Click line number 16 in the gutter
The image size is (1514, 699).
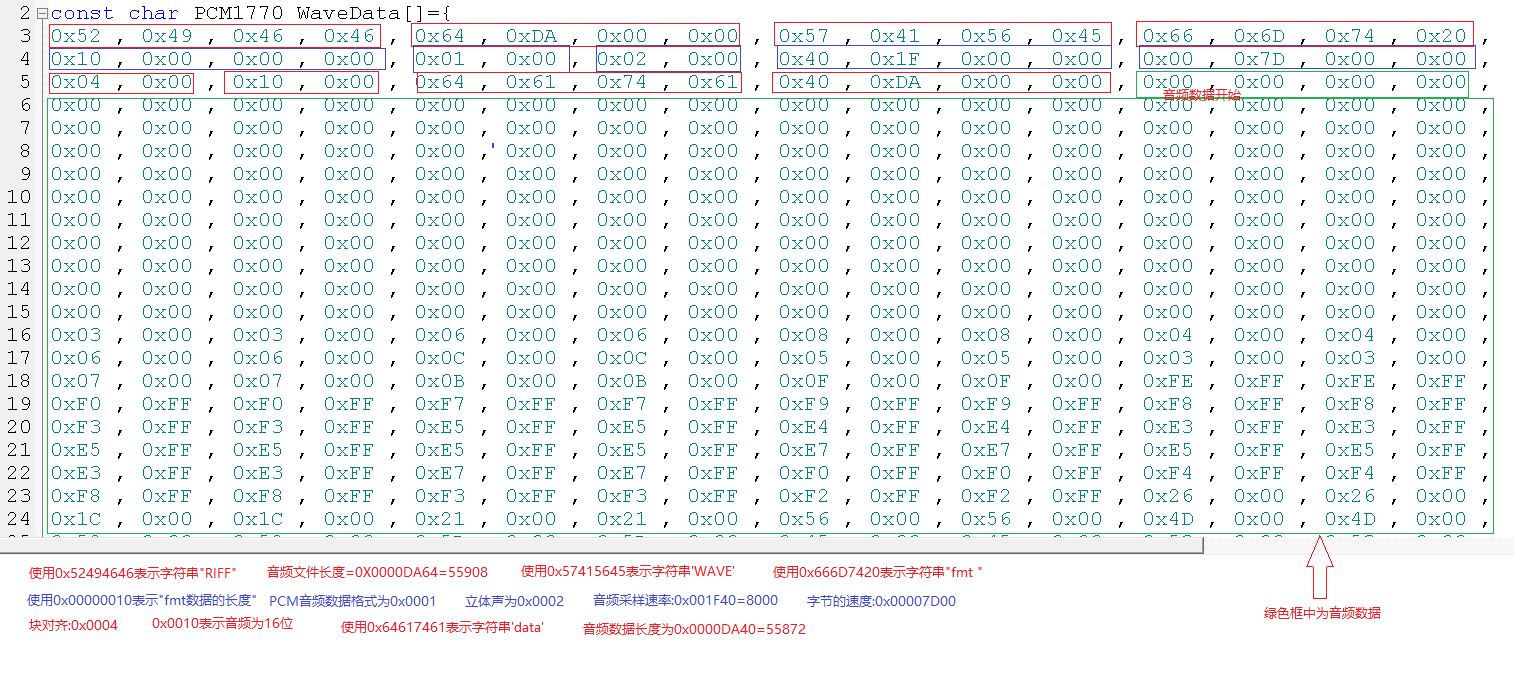[19, 335]
